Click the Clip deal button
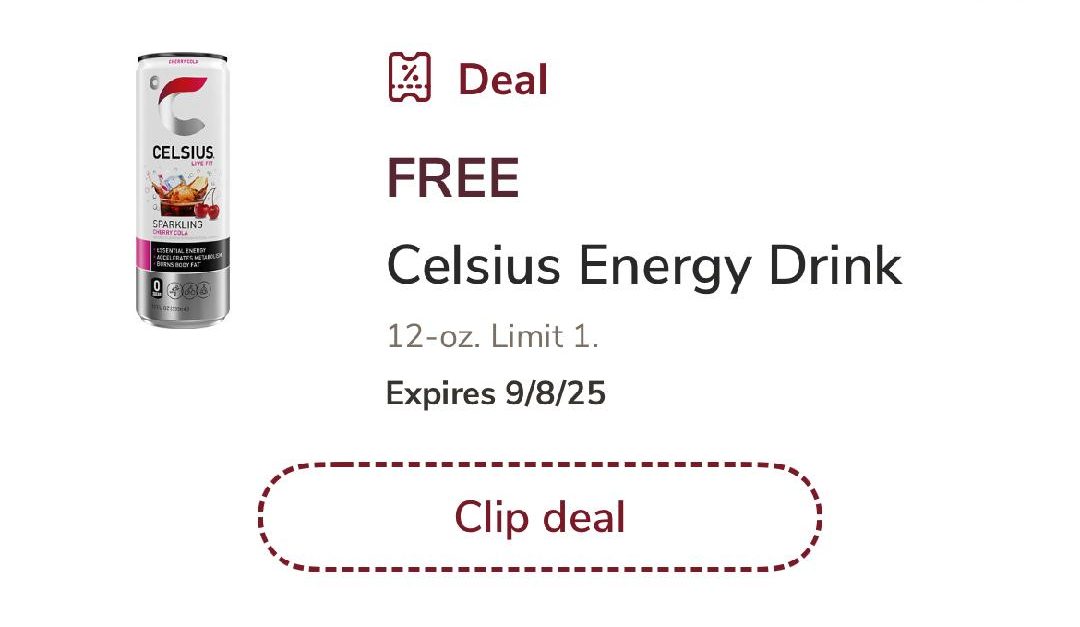The height and width of the screenshot is (627, 1080). (x=539, y=517)
